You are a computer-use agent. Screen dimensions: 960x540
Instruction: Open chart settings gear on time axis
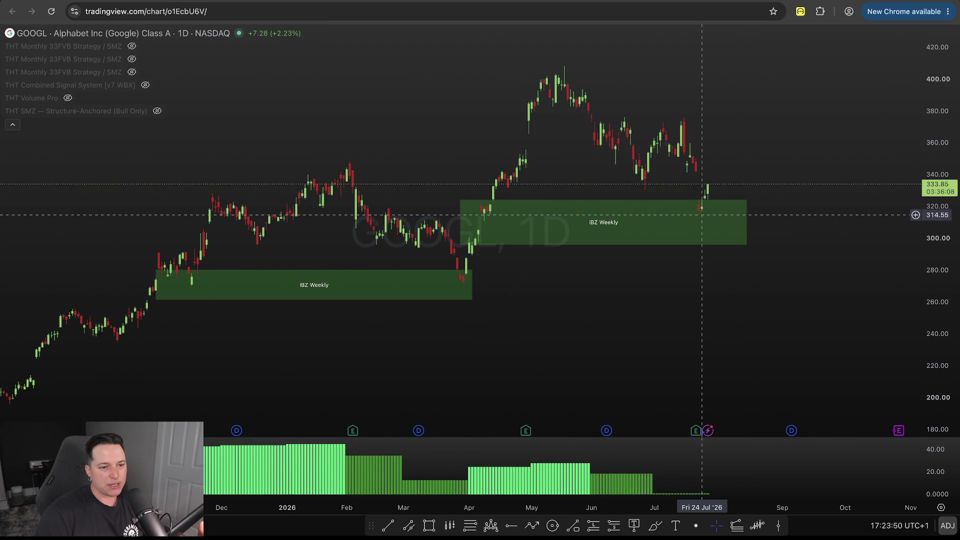(x=941, y=508)
